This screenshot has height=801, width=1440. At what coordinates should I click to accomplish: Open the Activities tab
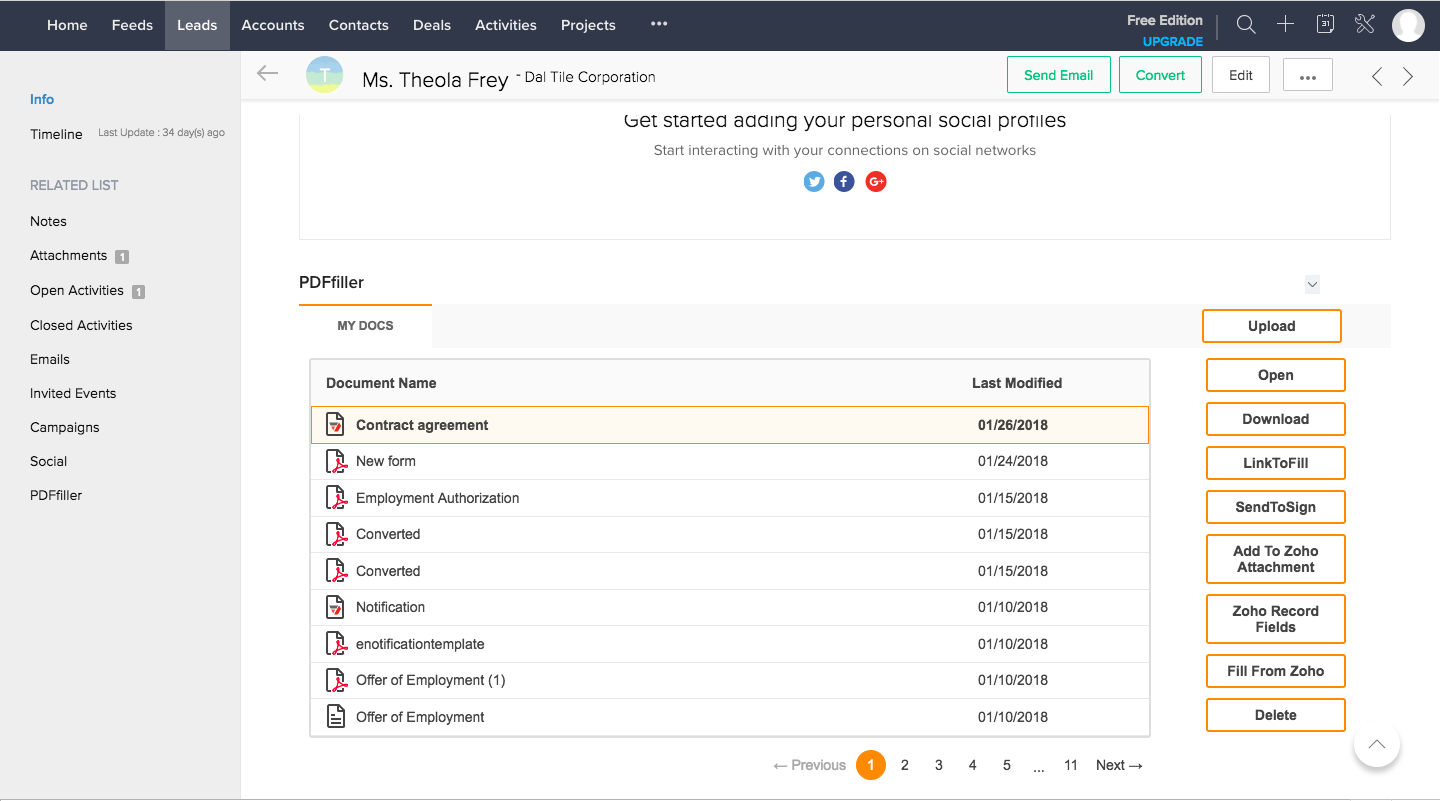click(506, 25)
